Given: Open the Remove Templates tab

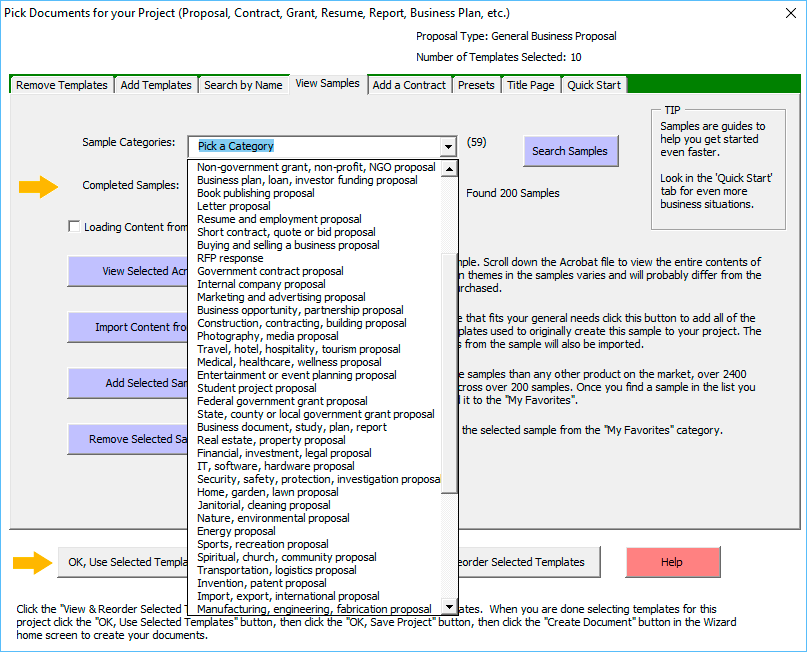Looking at the screenshot, I should click(61, 85).
